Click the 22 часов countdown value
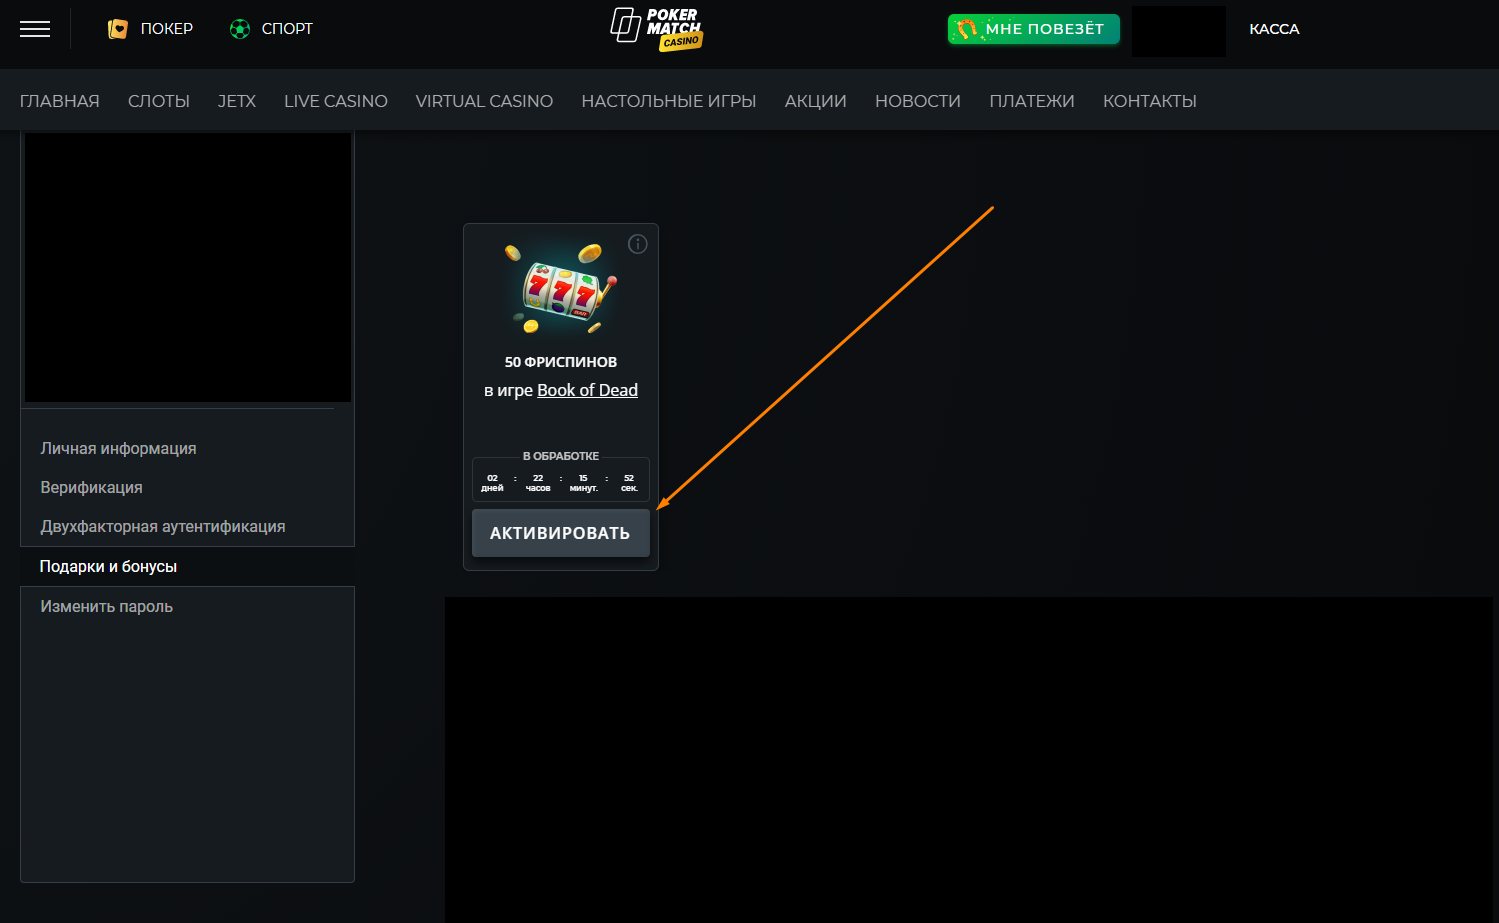Screen dimensions: 1499x923 [538, 483]
